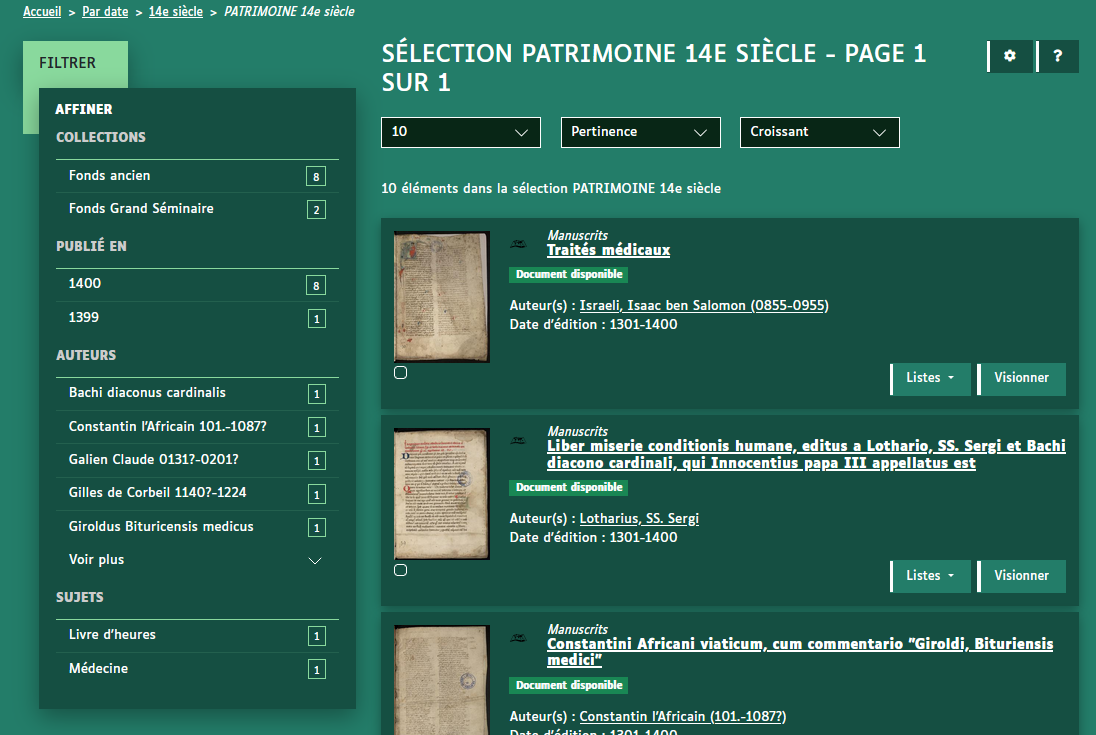Open author link Israeli, Isaac ben Salomon
Viewport: 1096px width, 735px height.
coord(704,306)
